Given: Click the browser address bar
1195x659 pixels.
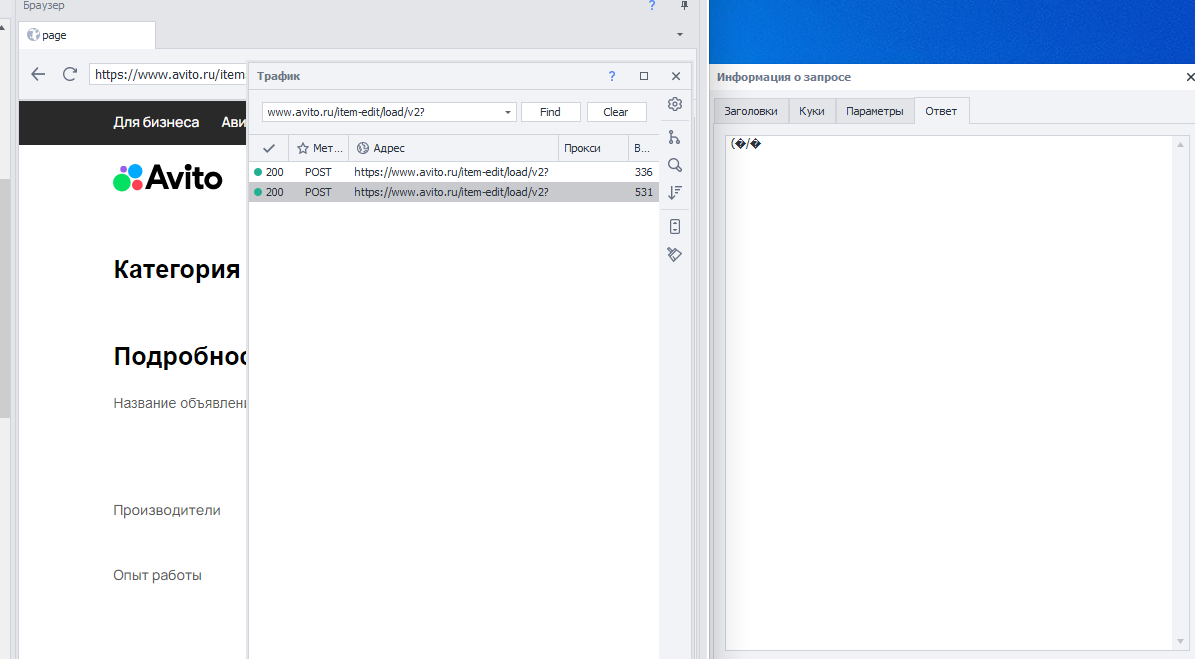Looking at the screenshot, I should [x=168, y=75].
